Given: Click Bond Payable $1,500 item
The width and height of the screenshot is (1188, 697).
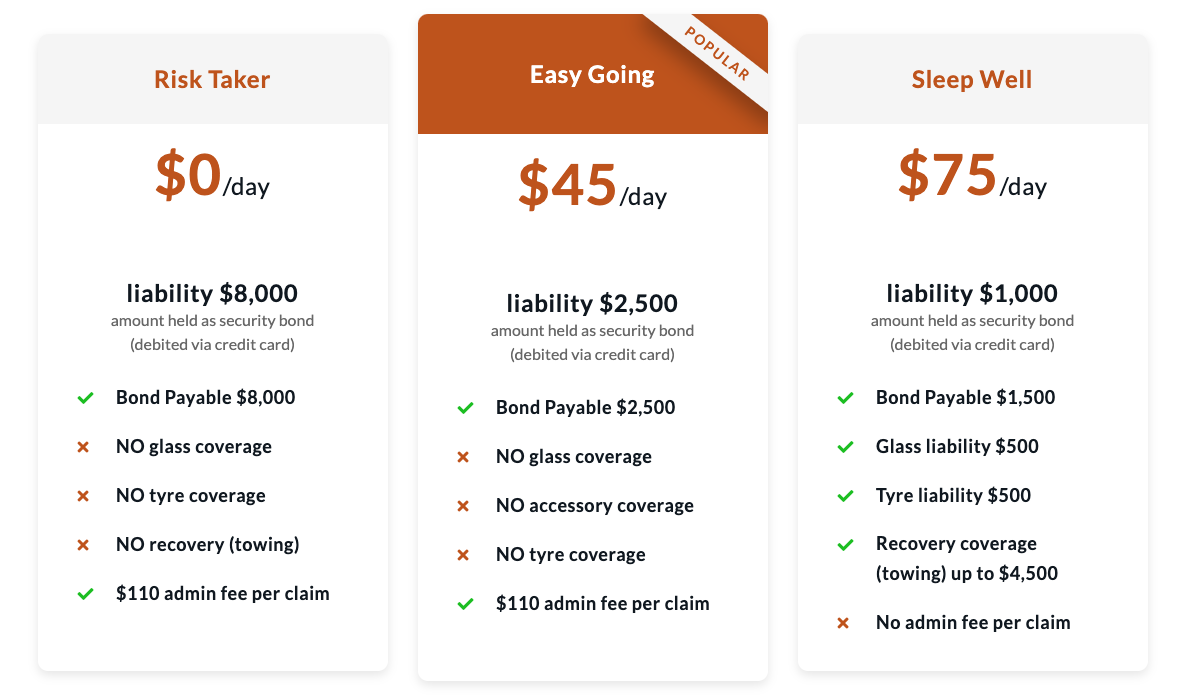Looking at the screenshot, I should click(965, 398).
